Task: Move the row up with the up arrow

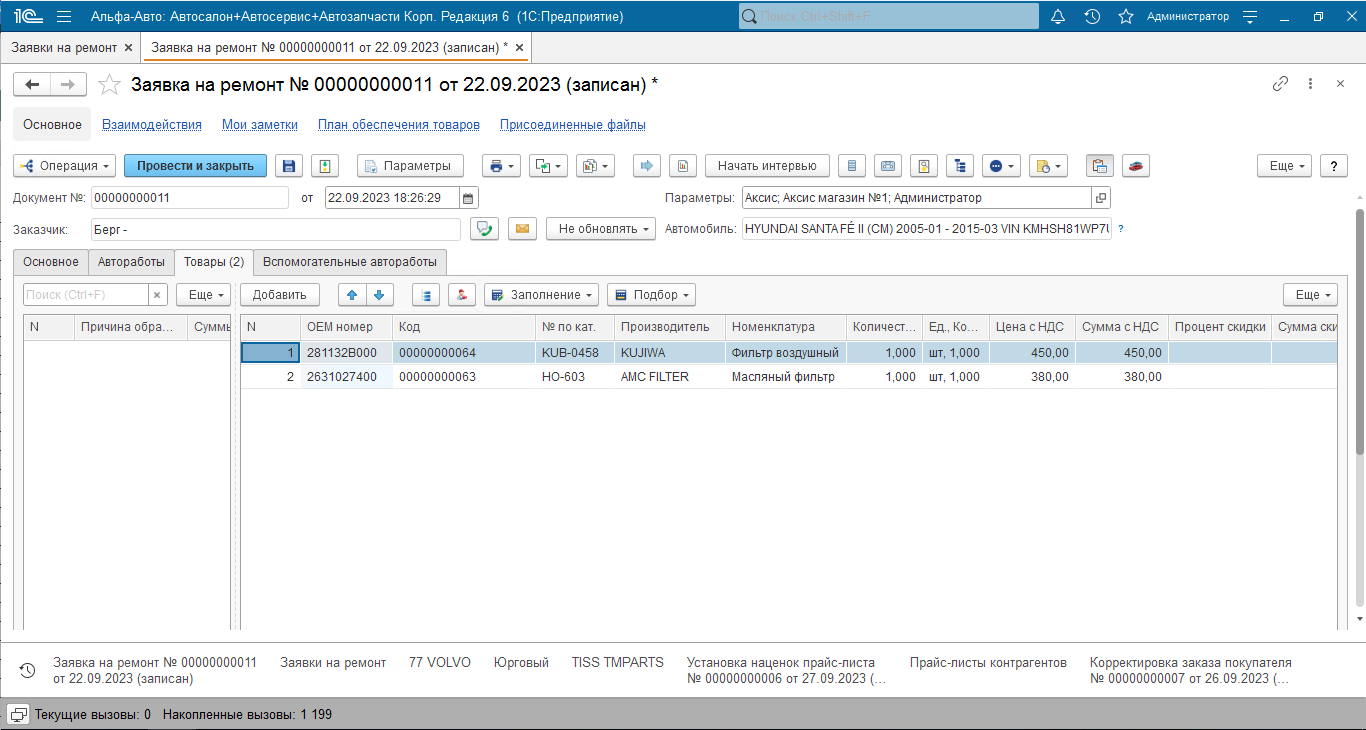Action: tap(352, 295)
